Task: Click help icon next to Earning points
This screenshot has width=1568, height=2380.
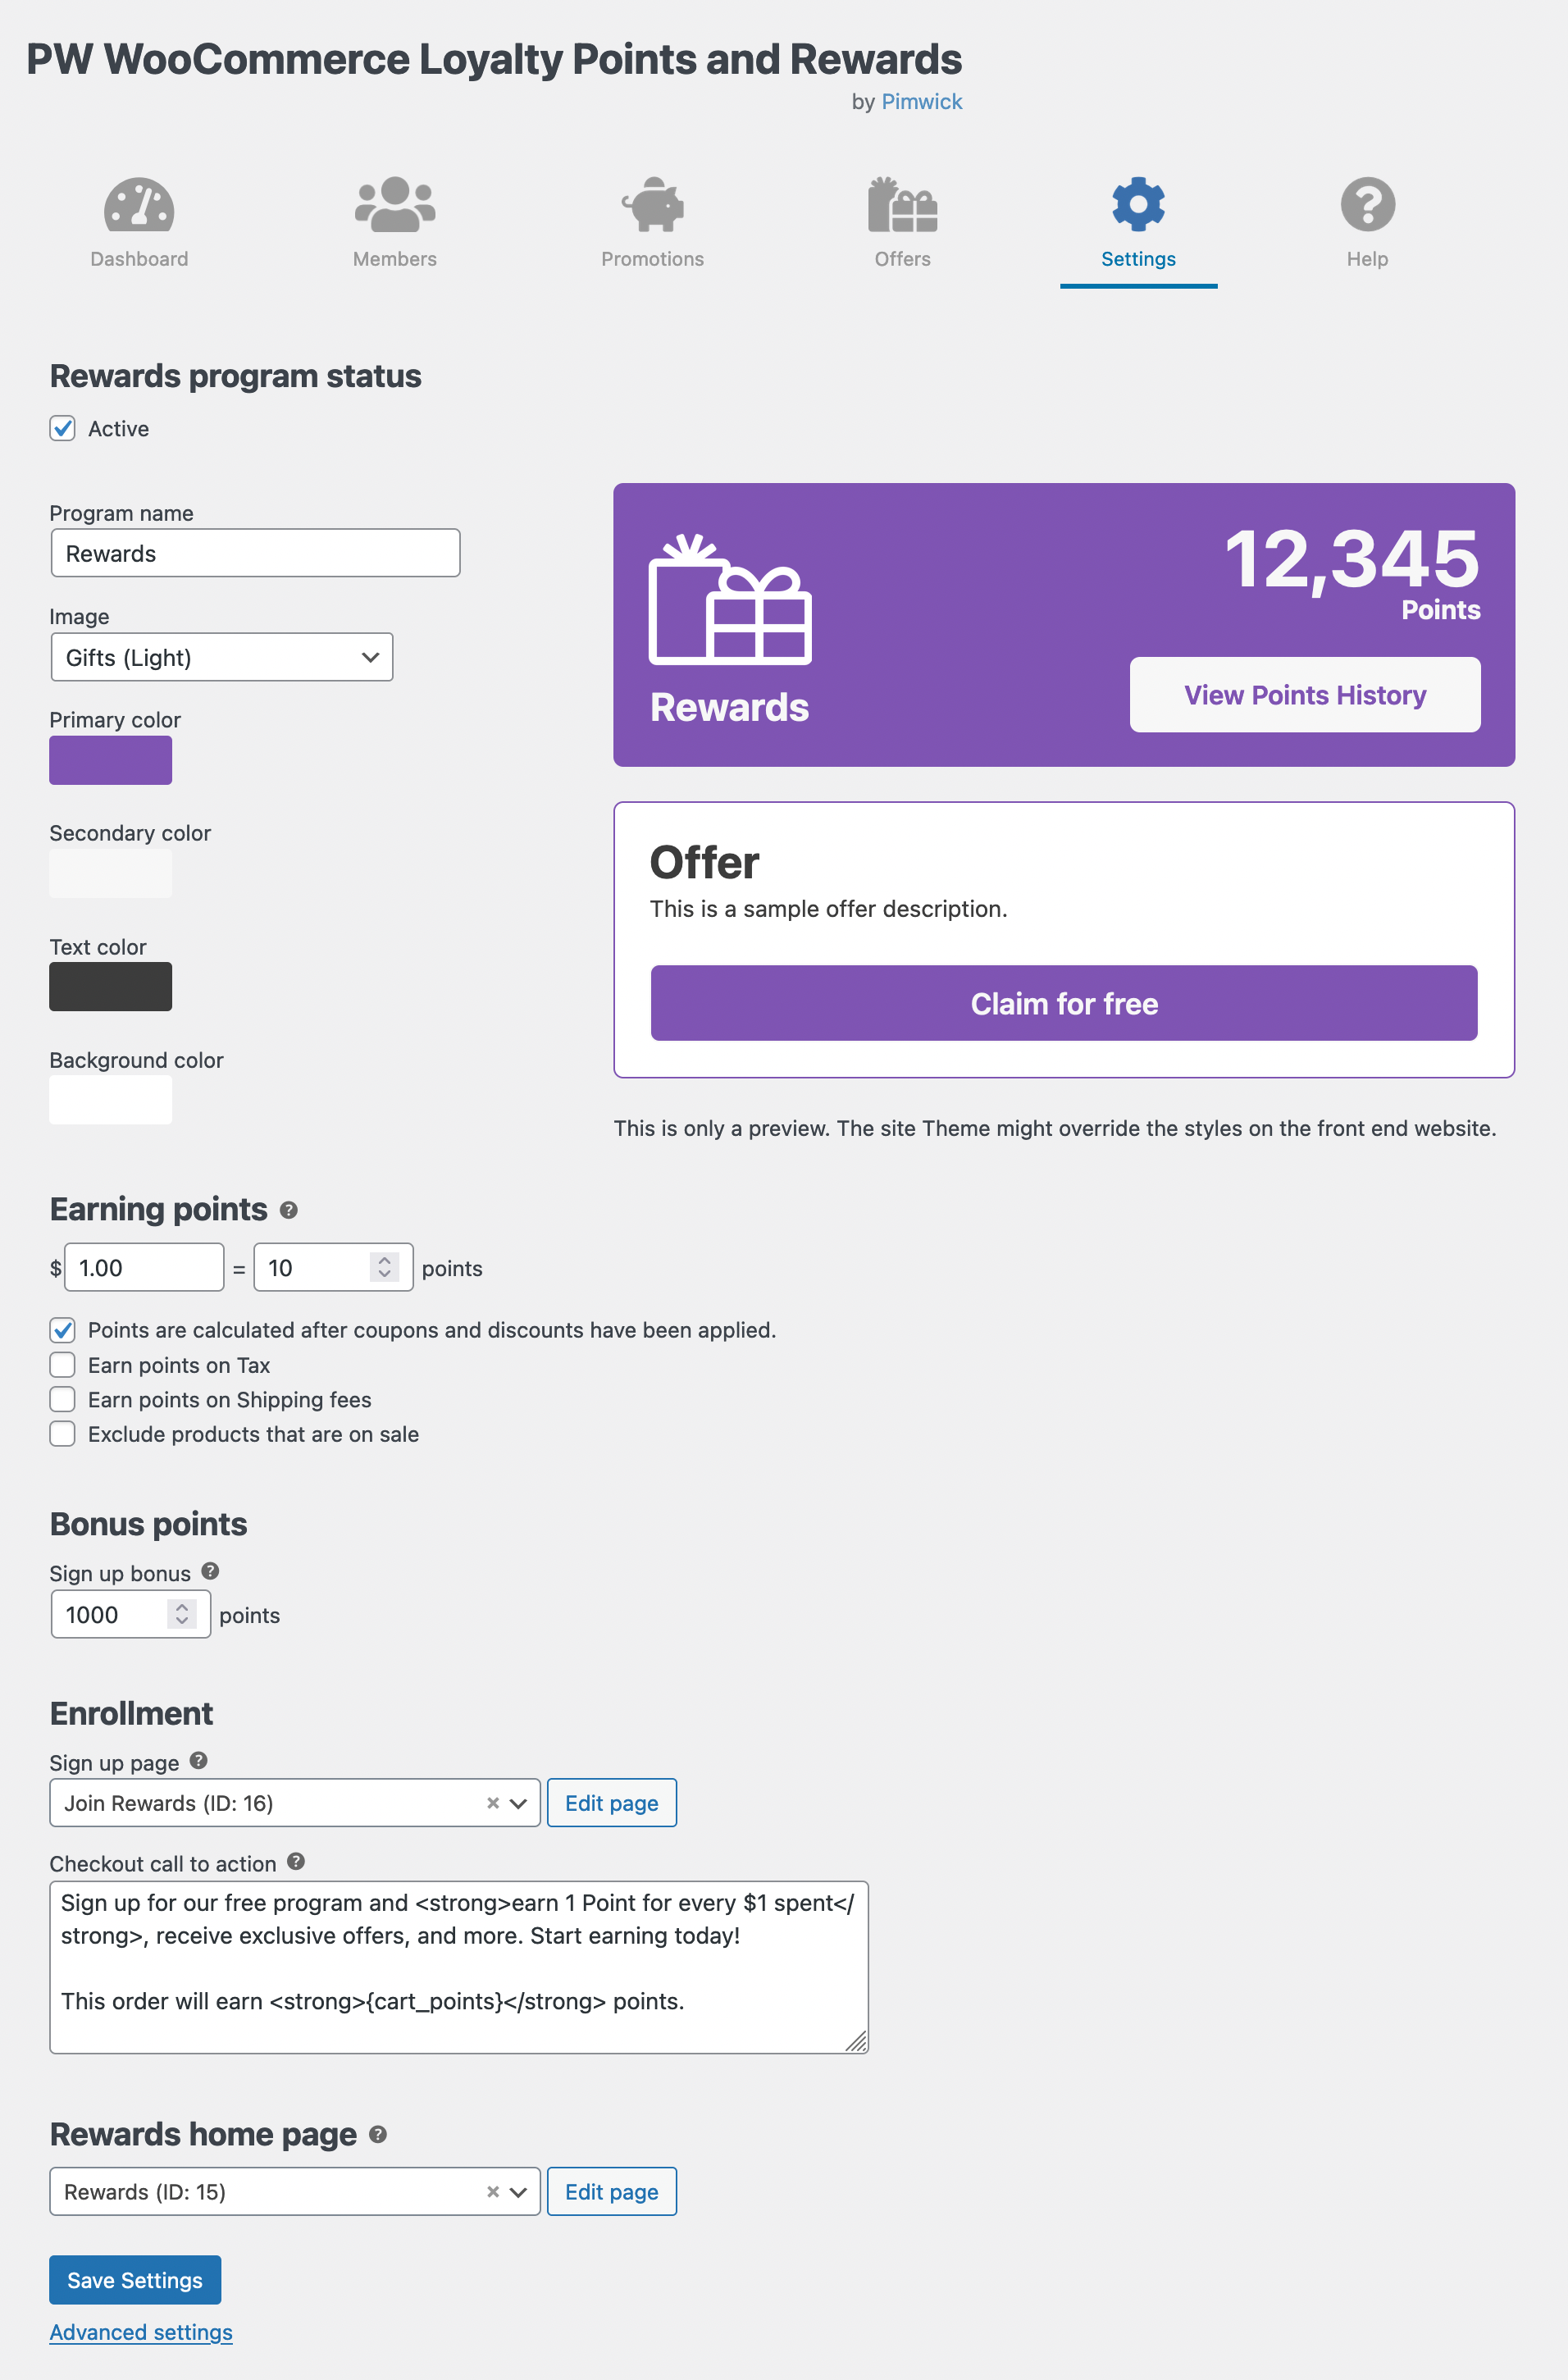Action: pyautogui.click(x=289, y=1210)
